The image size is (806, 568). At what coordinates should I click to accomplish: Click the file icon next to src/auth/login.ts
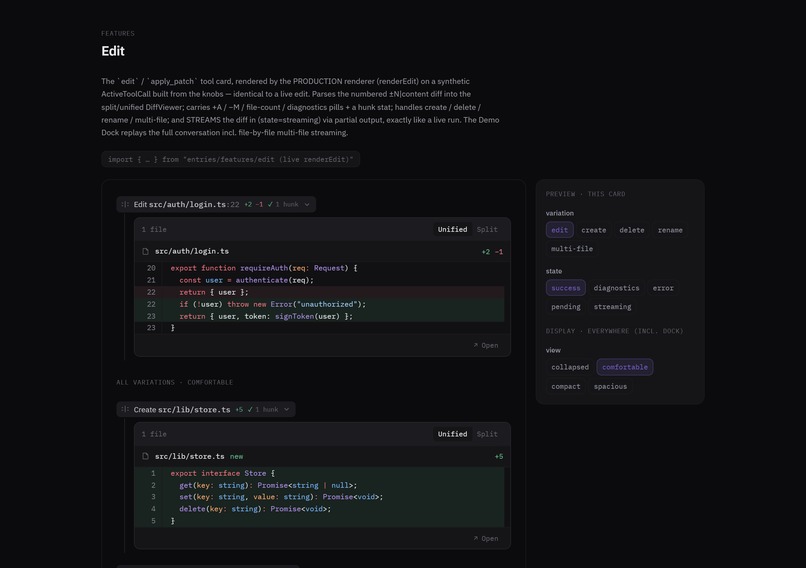pos(145,251)
